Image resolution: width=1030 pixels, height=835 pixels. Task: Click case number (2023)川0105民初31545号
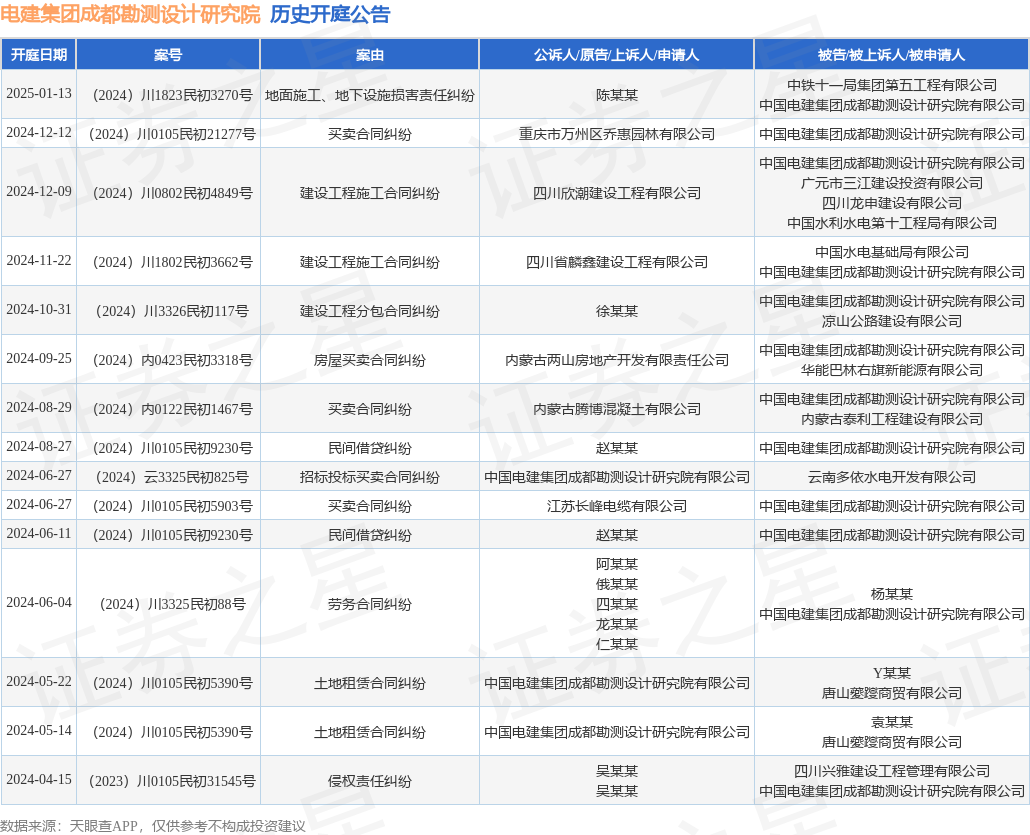[x=171, y=781]
